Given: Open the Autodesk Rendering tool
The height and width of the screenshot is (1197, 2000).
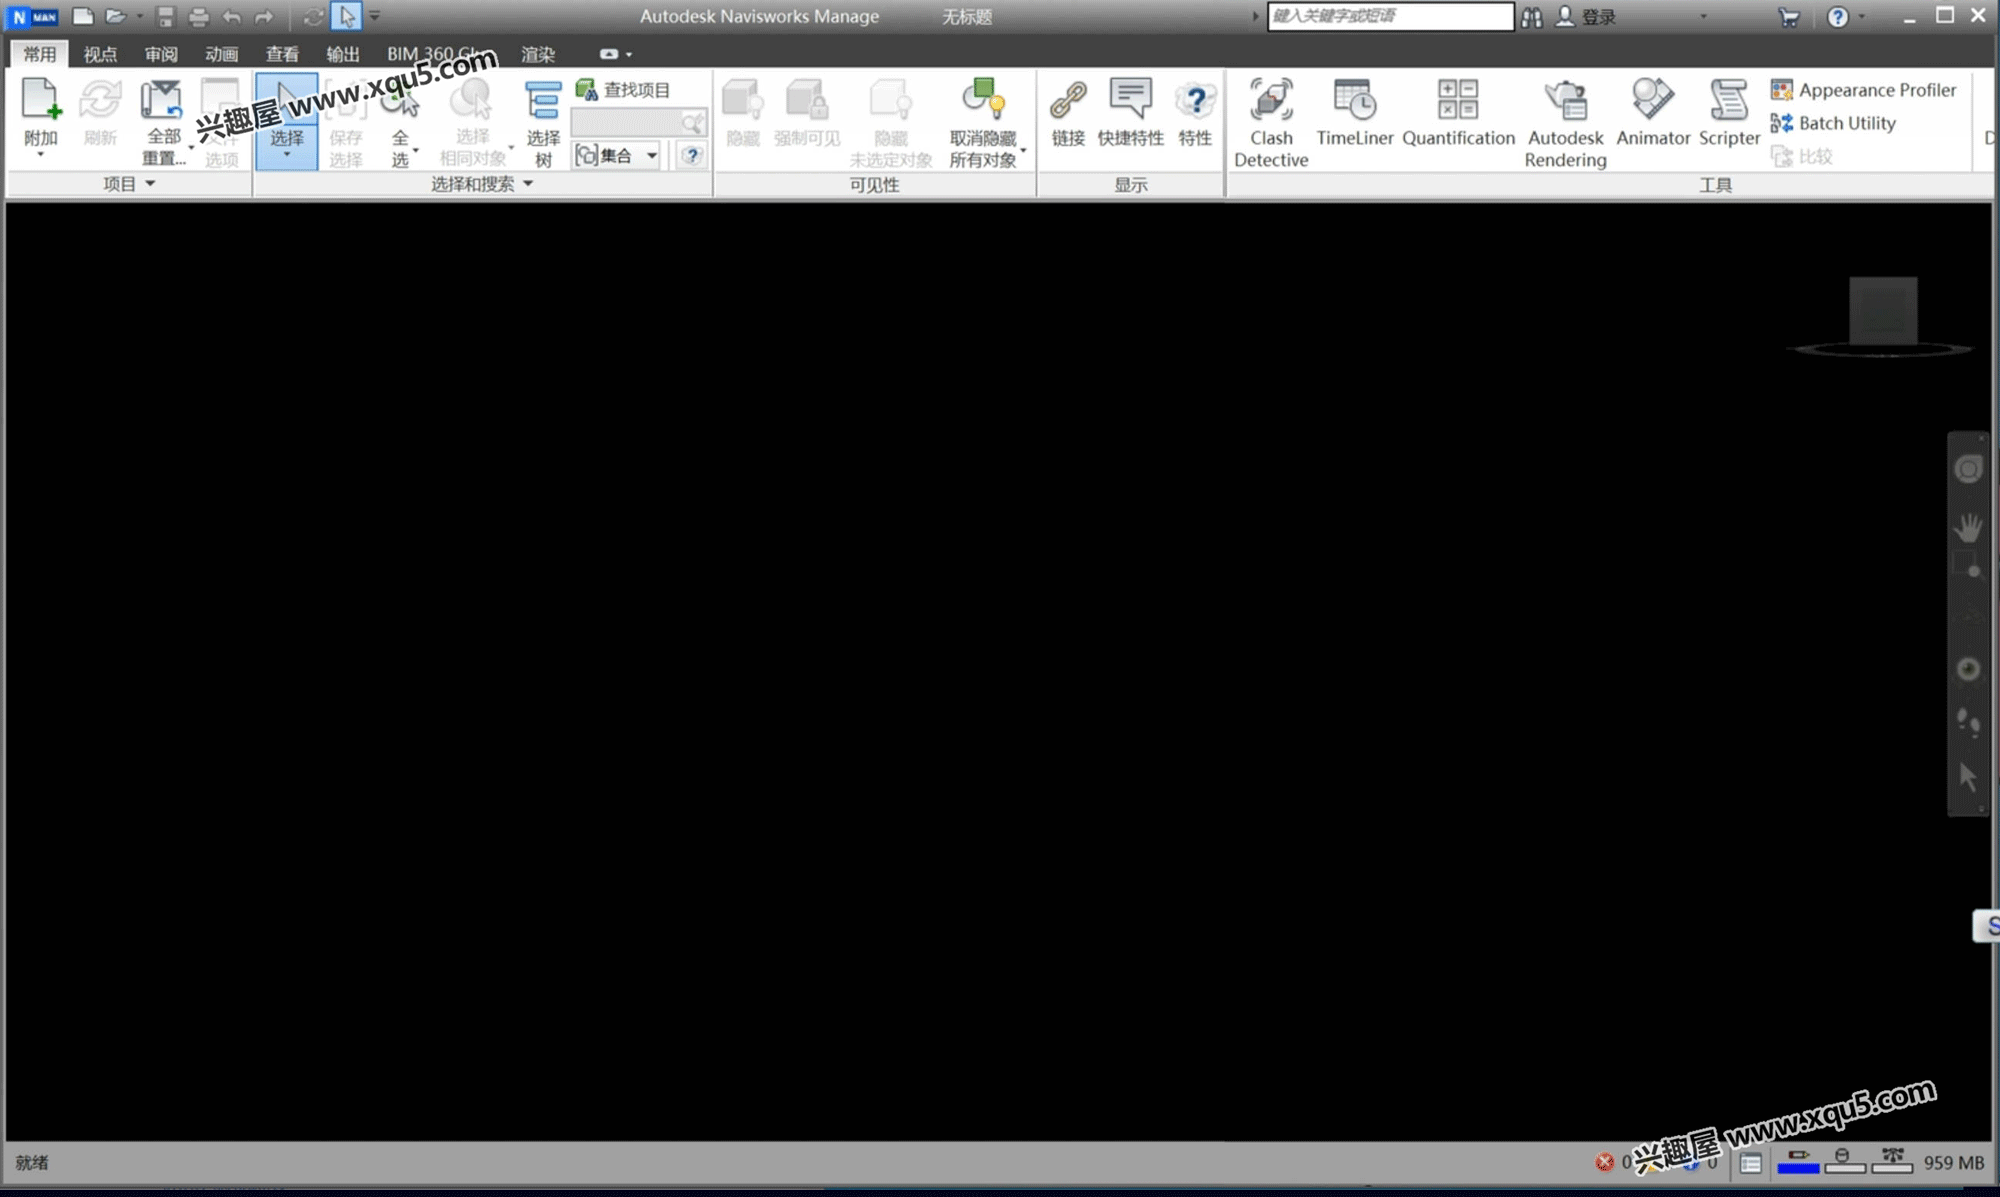Looking at the screenshot, I should (1565, 122).
